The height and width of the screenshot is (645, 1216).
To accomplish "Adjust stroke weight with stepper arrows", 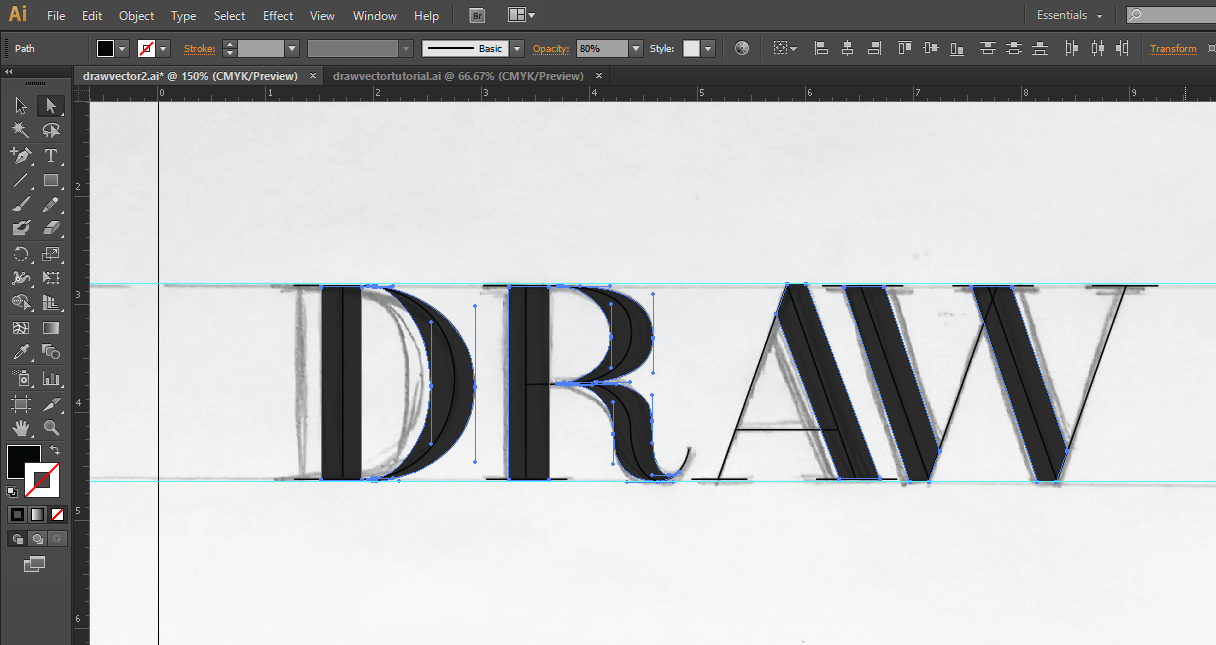I will [x=230, y=48].
